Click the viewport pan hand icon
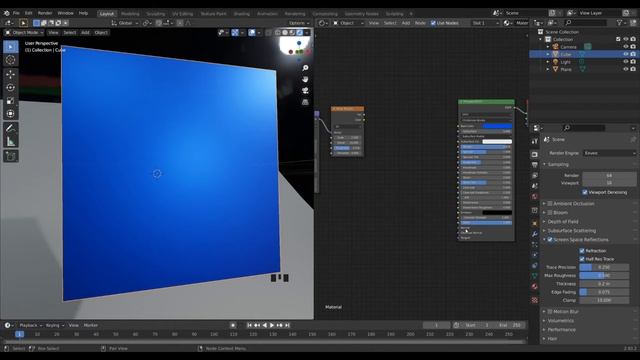 305,79
